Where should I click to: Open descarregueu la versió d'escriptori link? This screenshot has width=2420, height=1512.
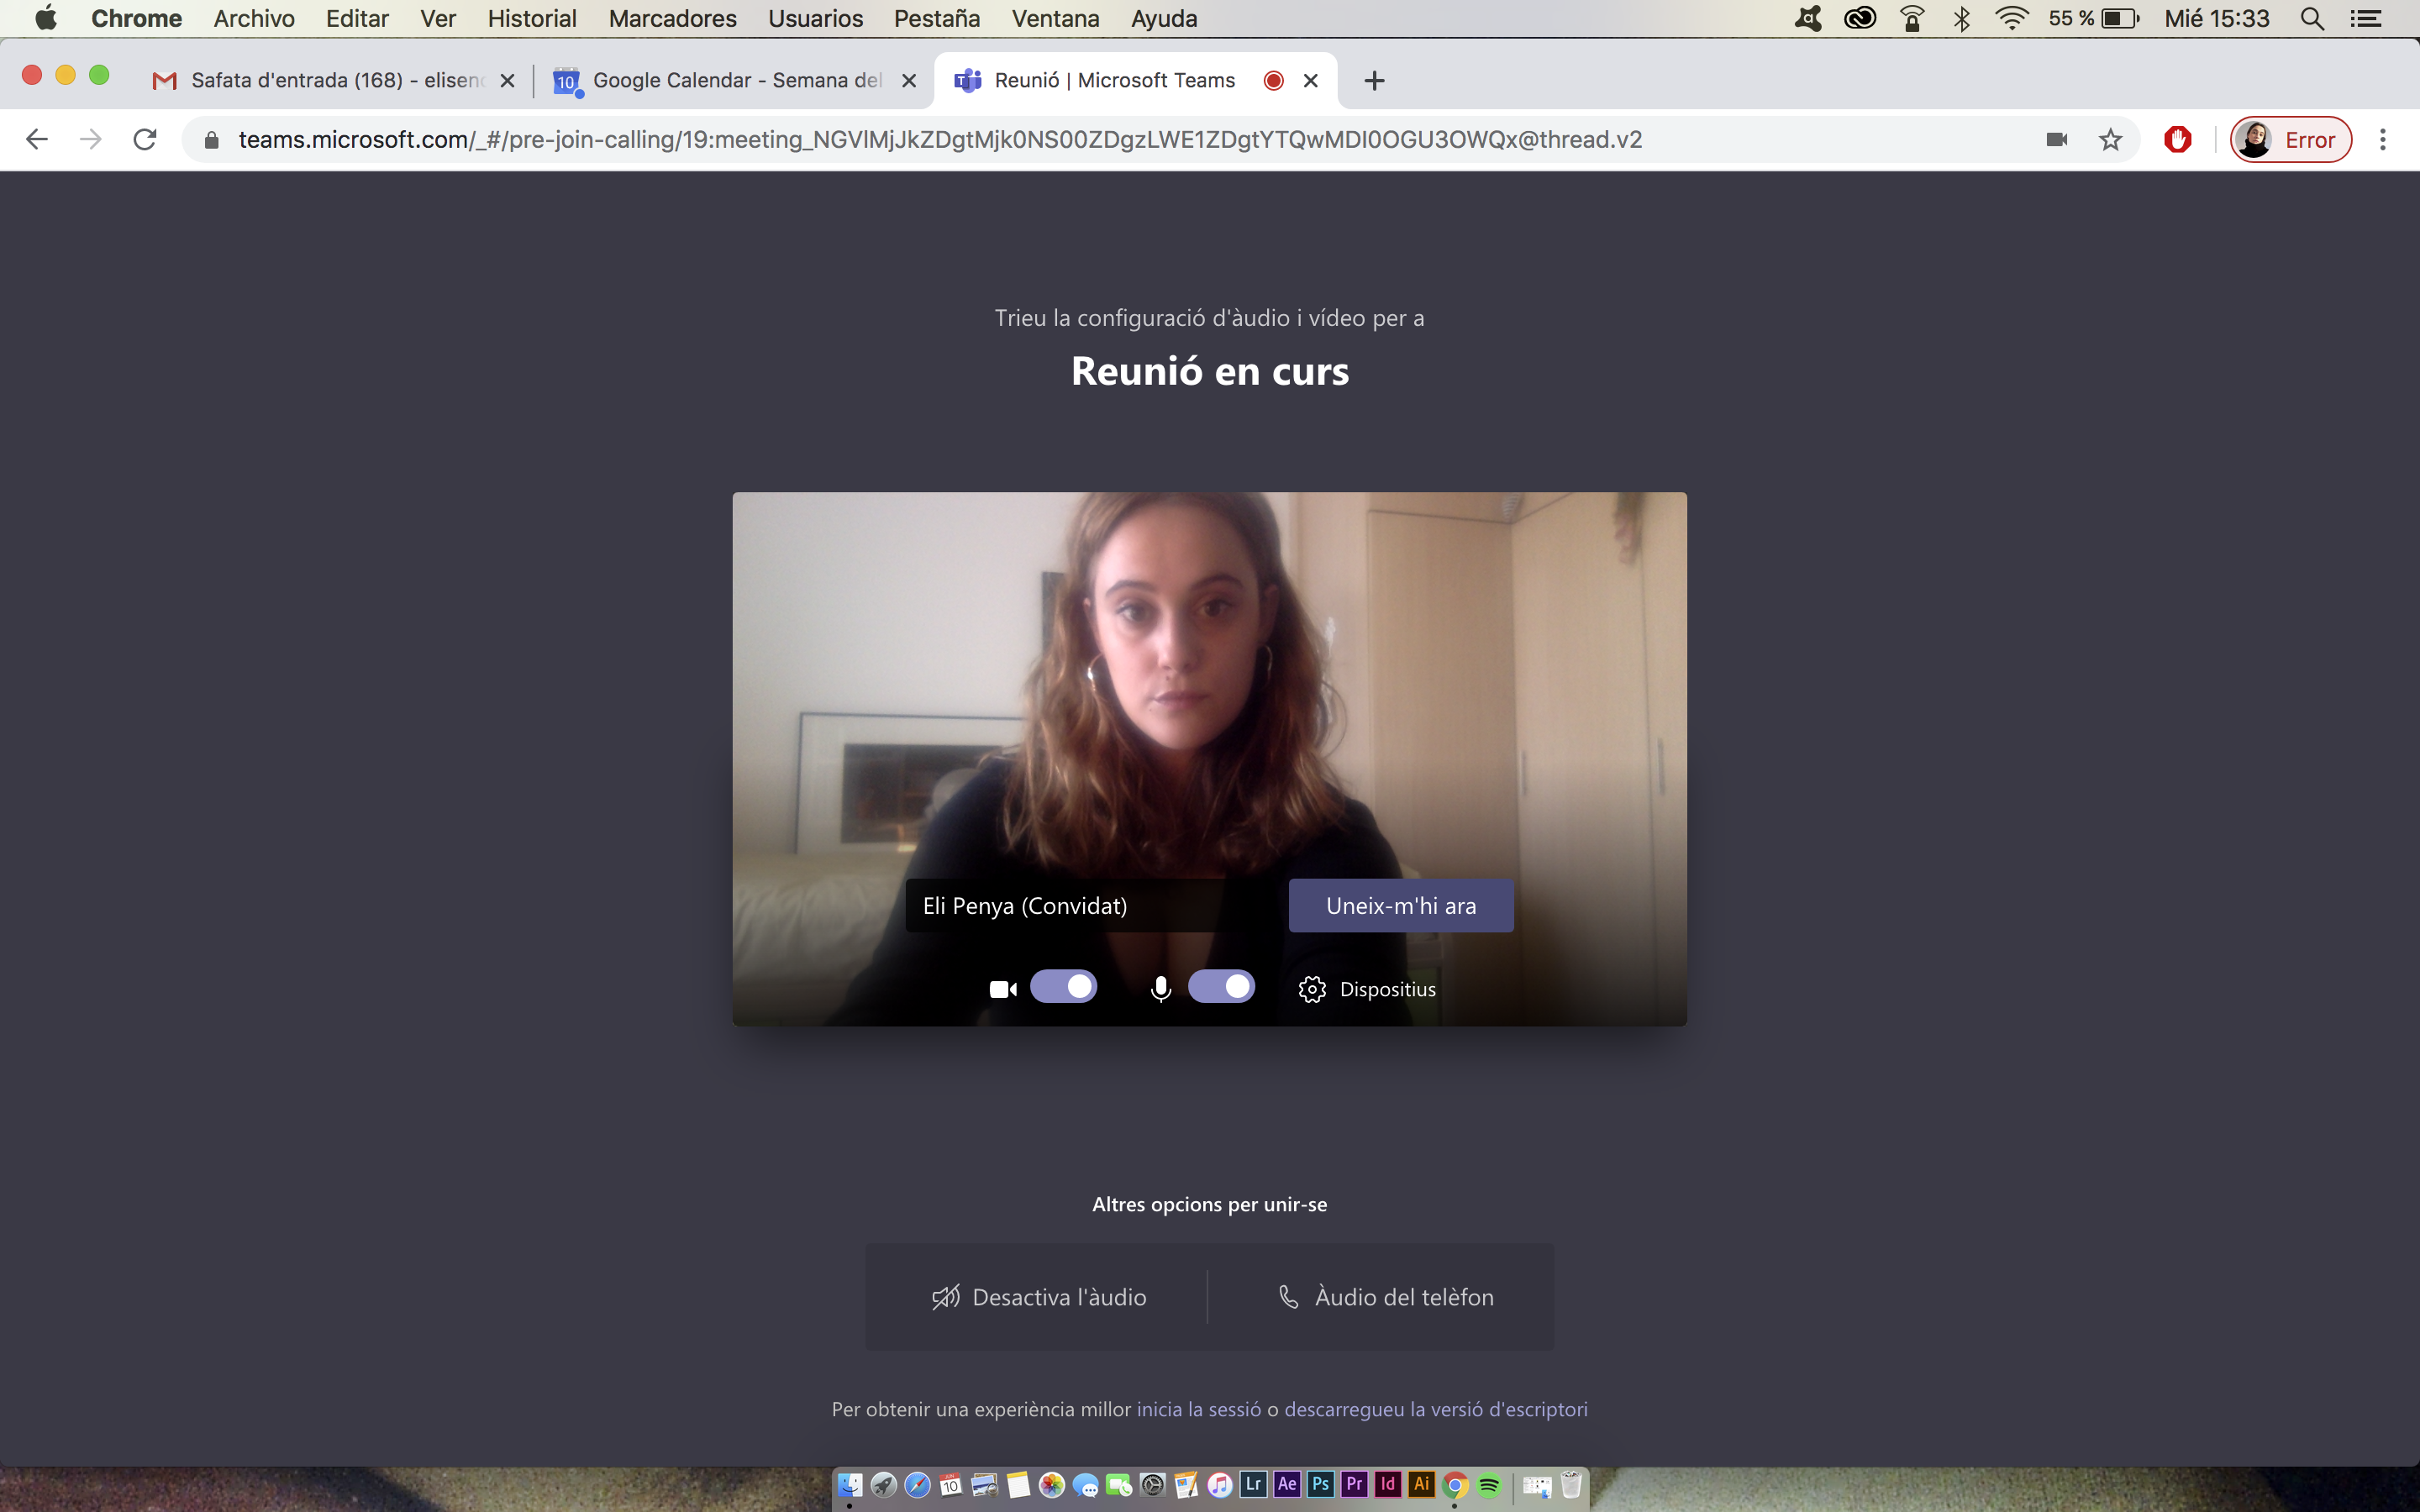[x=1435, y=1409]
